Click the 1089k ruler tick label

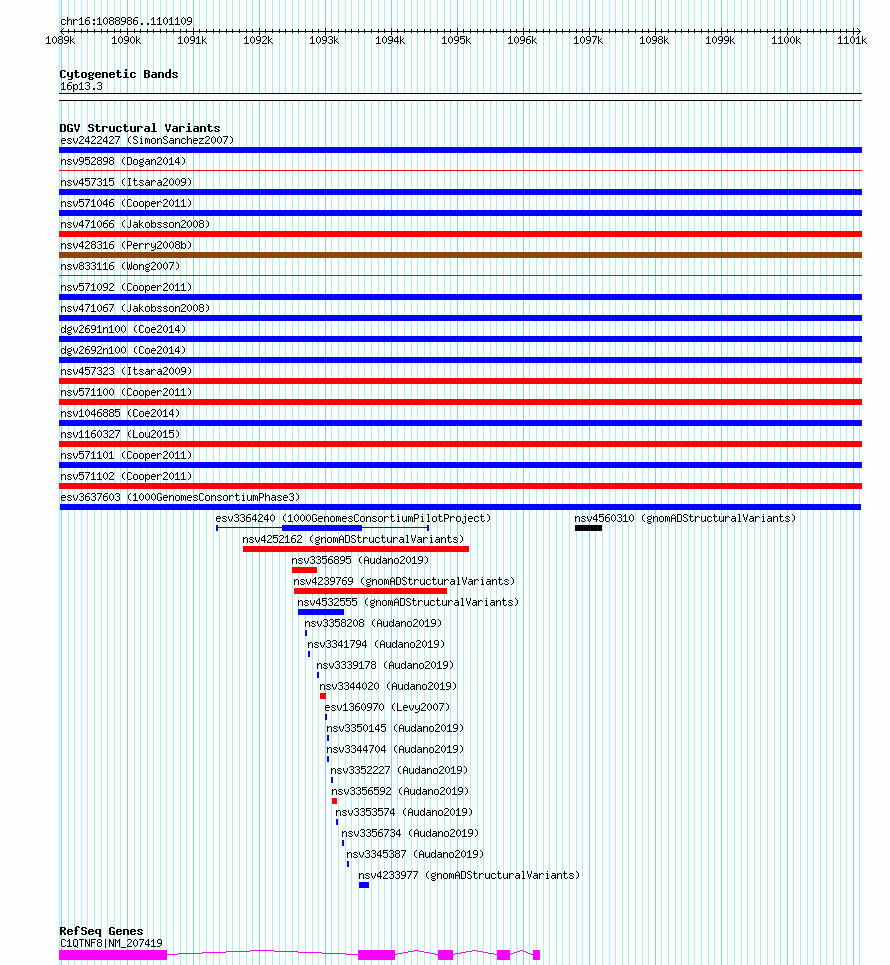click(60, 41)
